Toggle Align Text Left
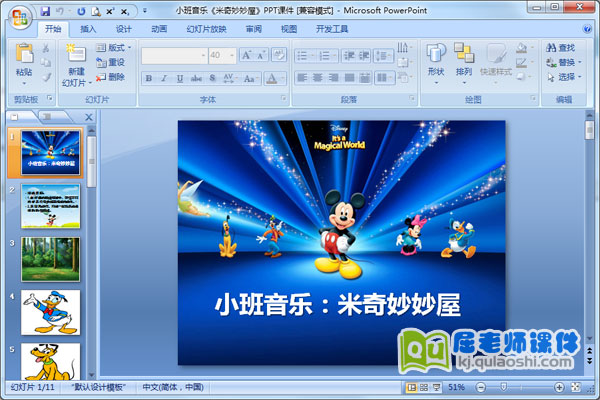 [x=302, y=78]
